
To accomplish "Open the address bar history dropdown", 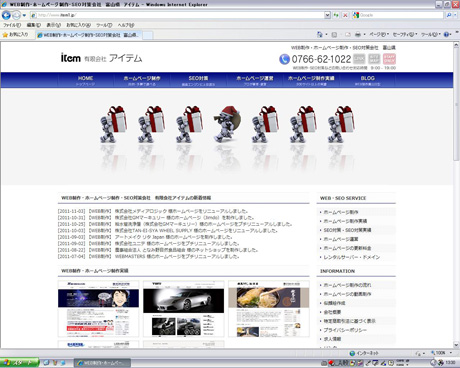I will pos(327,15).
